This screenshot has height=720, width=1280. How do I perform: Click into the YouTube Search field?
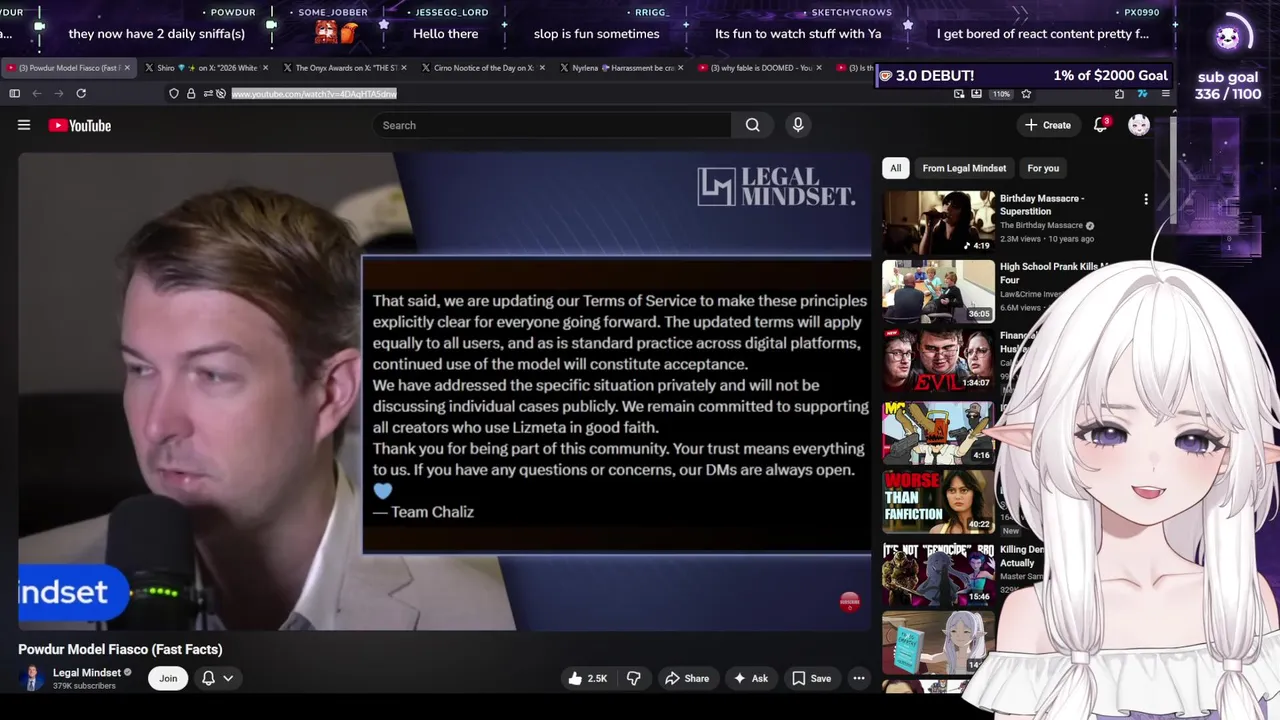pyautogui.click(x=552, y=125)
